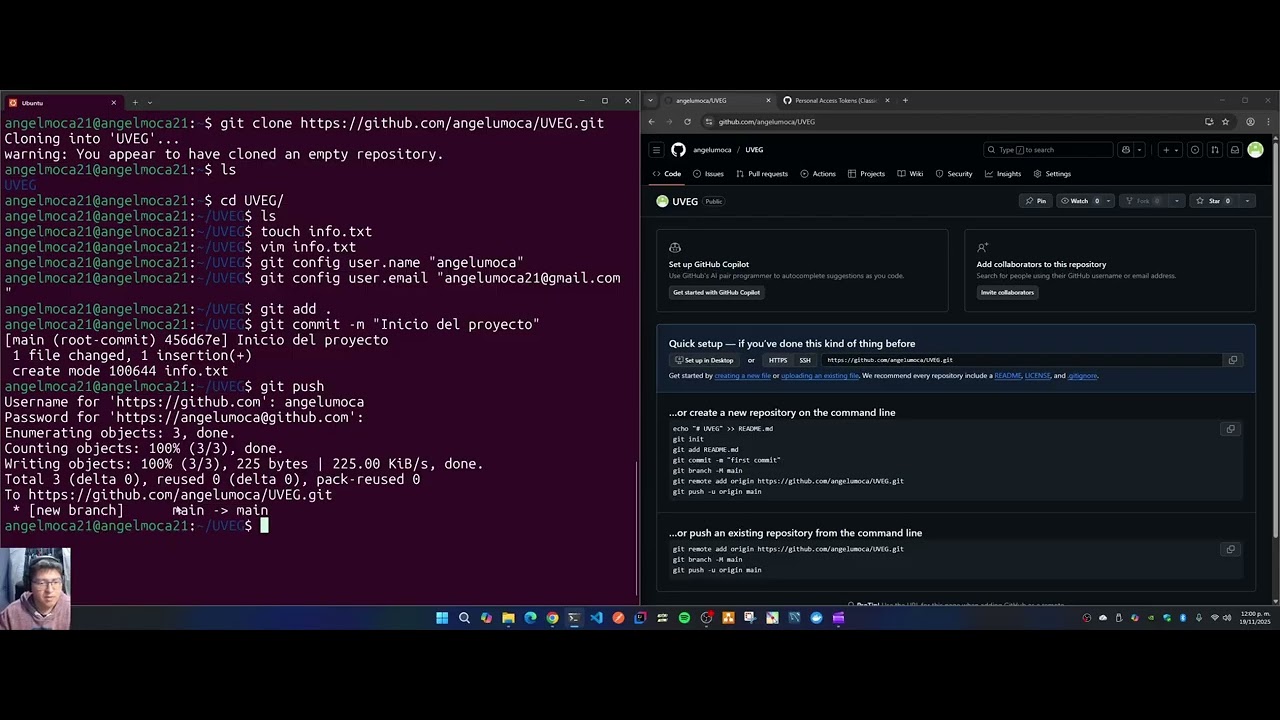Click Set up in Desktop button

pyautogui.click(x=704, y=360)
